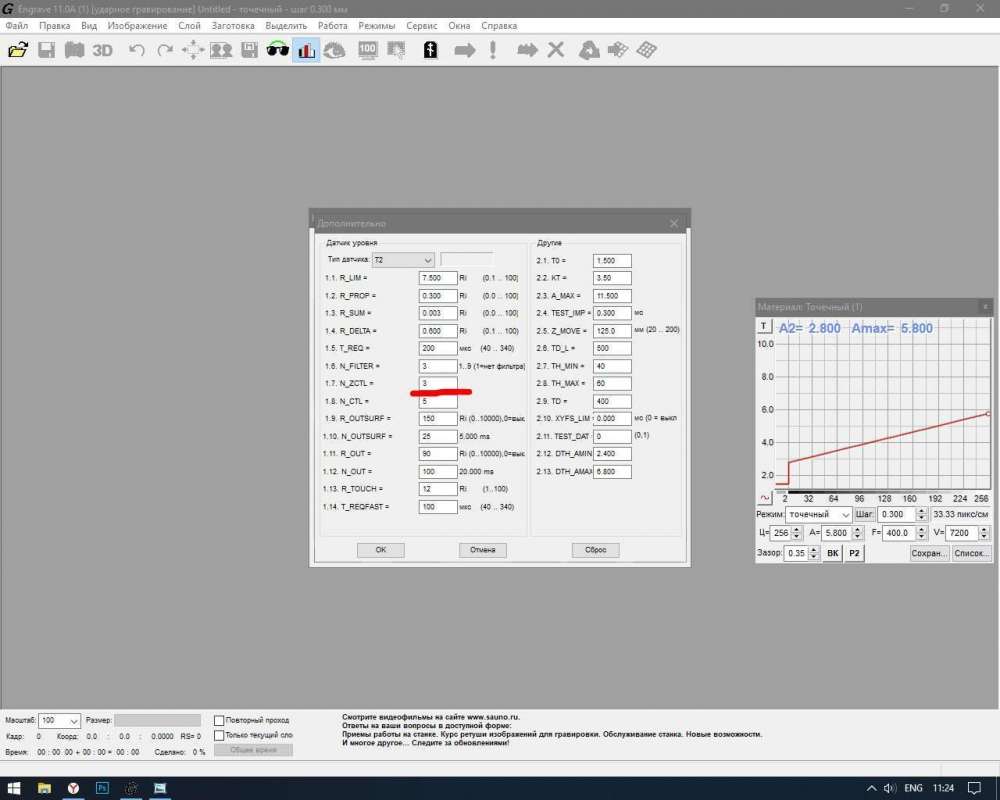Open the Изображение menu
The height and width of the screenshot is (800, 1000).
tap(136, 25)
